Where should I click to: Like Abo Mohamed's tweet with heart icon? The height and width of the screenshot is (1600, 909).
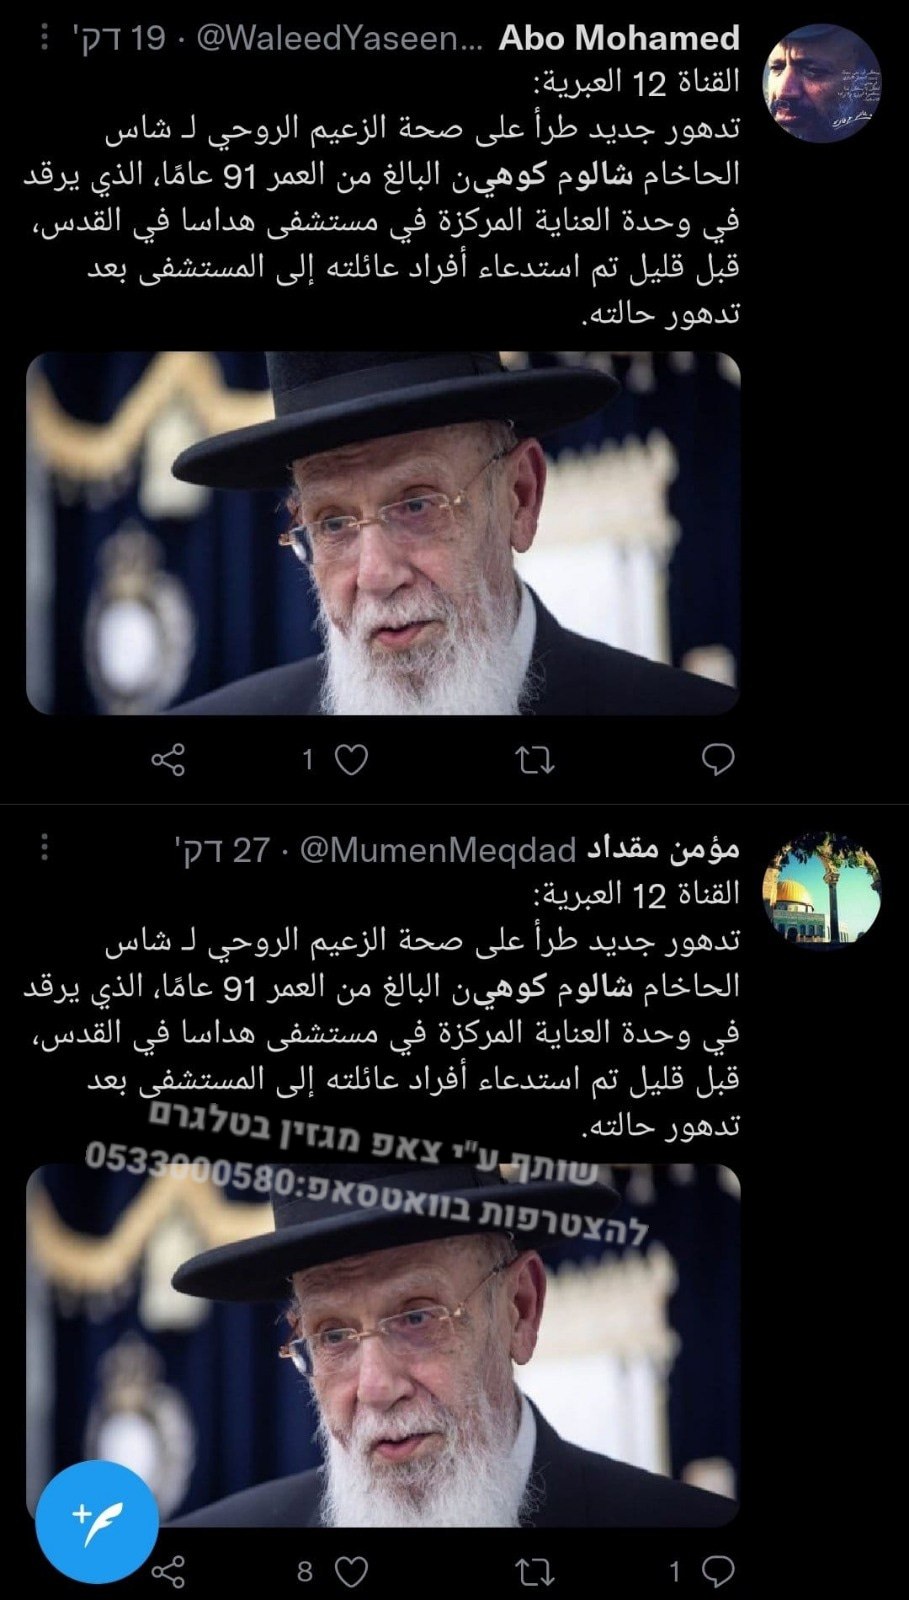(x=351, y=760)
